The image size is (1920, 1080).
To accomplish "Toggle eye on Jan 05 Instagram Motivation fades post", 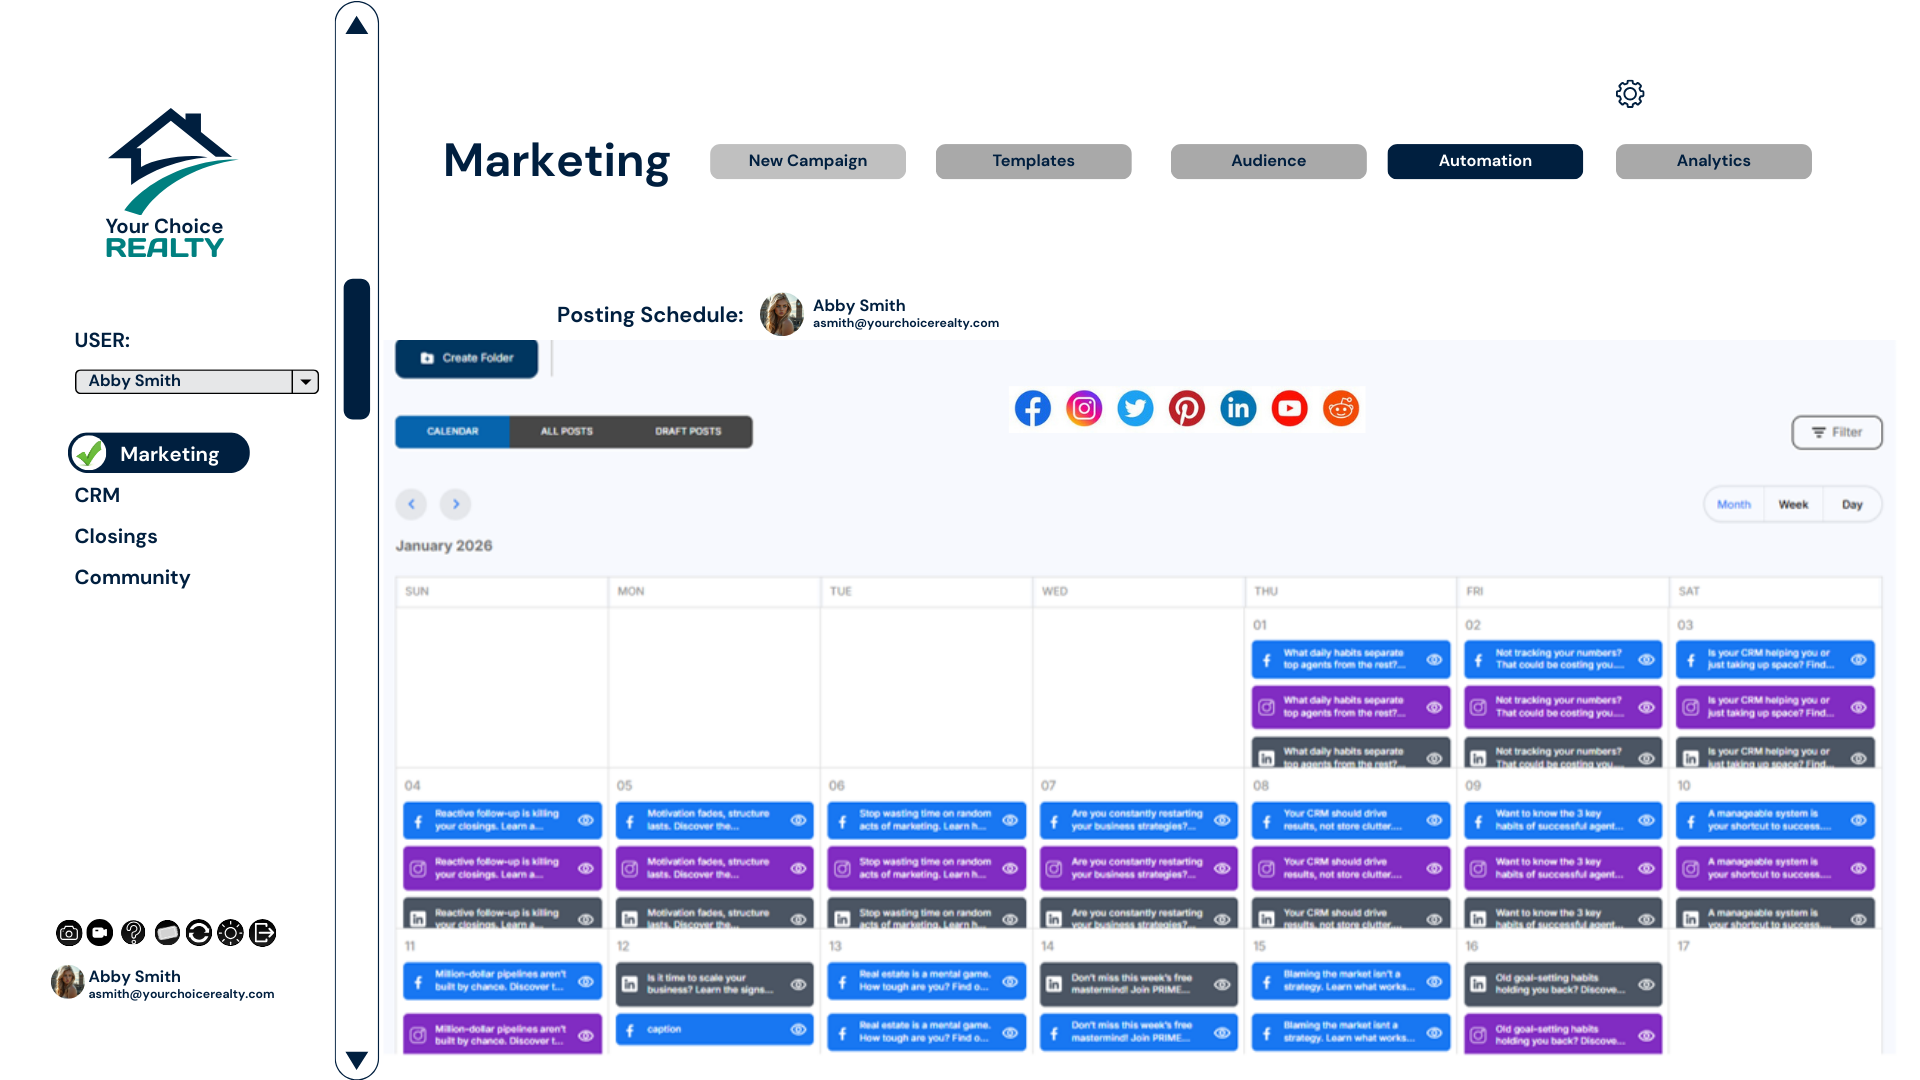I will point(798,868).
